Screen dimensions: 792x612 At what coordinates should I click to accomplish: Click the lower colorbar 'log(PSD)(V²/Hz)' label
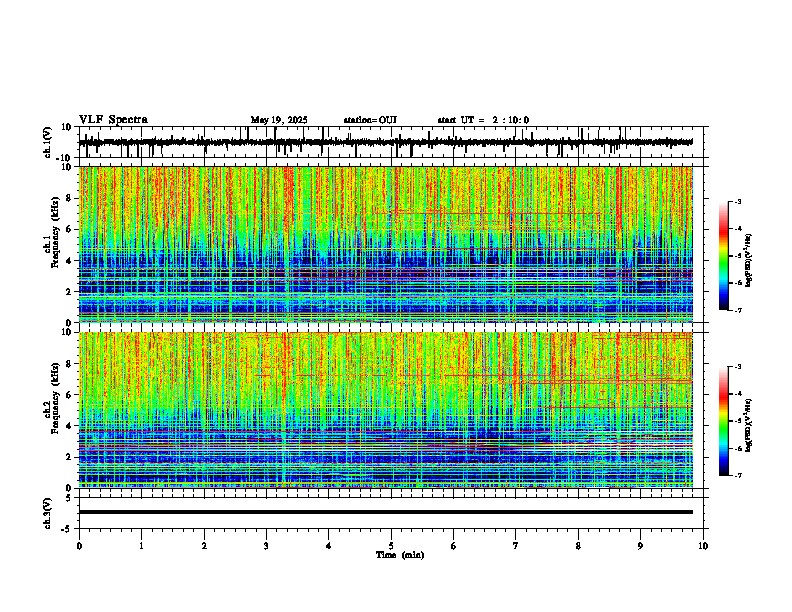pos(749,426)
